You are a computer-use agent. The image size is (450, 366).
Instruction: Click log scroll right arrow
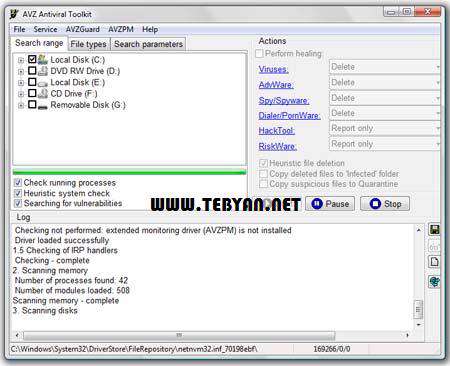407,335
